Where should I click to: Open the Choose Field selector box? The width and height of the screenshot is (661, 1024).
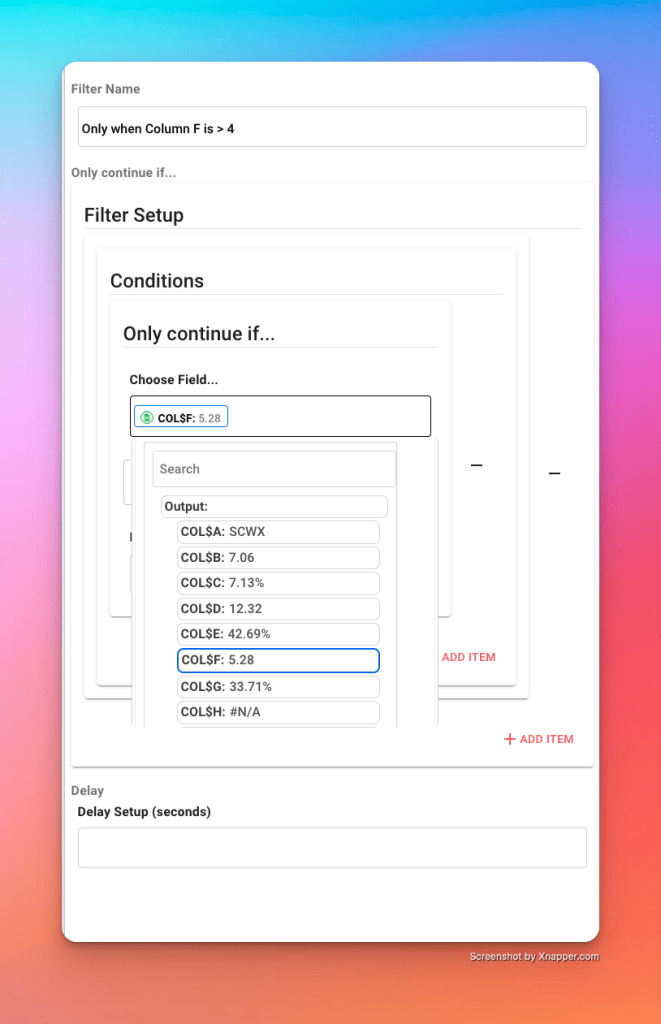[x=280, y=416]
